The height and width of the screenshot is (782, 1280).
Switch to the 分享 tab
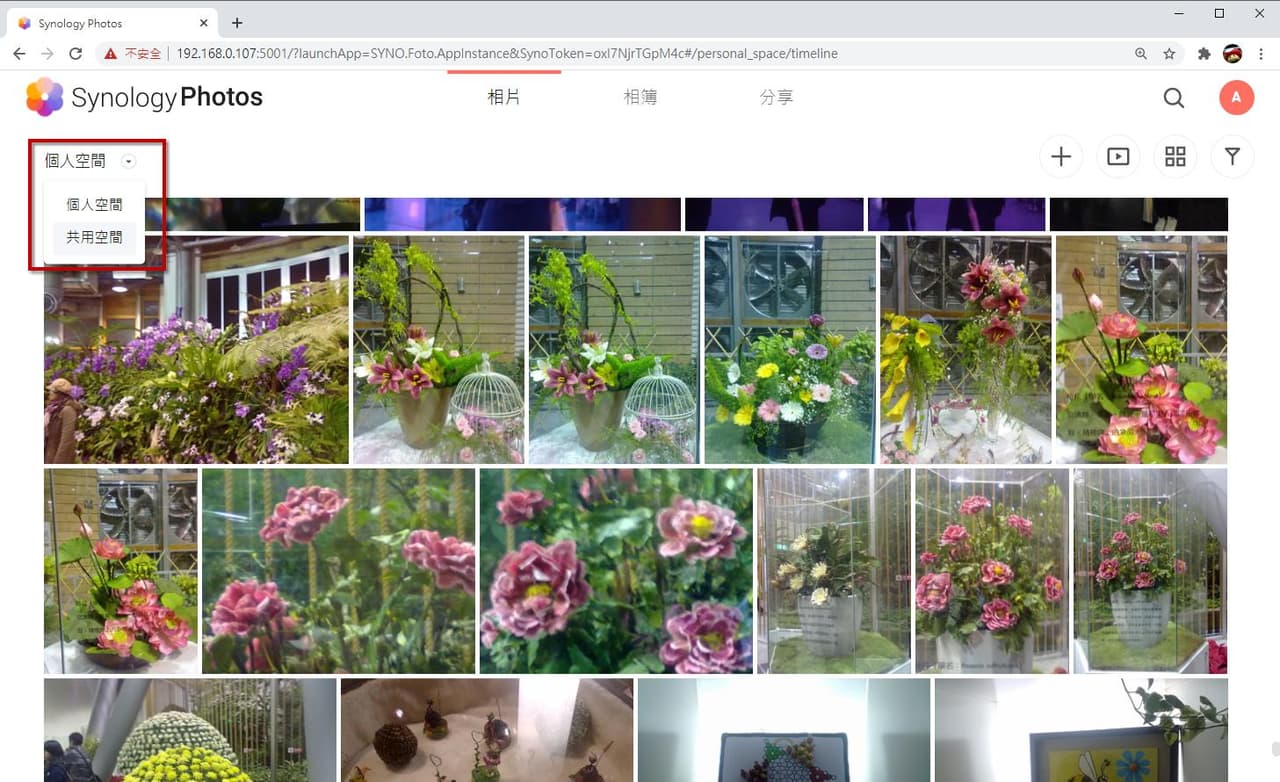pos(776,97)
